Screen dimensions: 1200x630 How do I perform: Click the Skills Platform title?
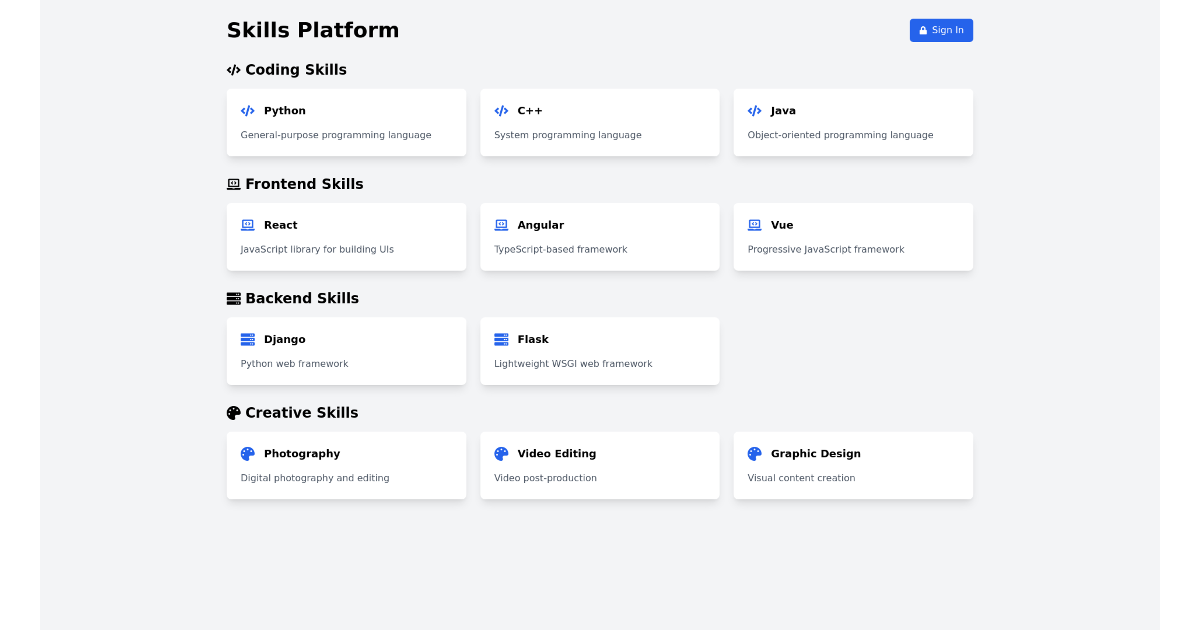pos(313,30)
